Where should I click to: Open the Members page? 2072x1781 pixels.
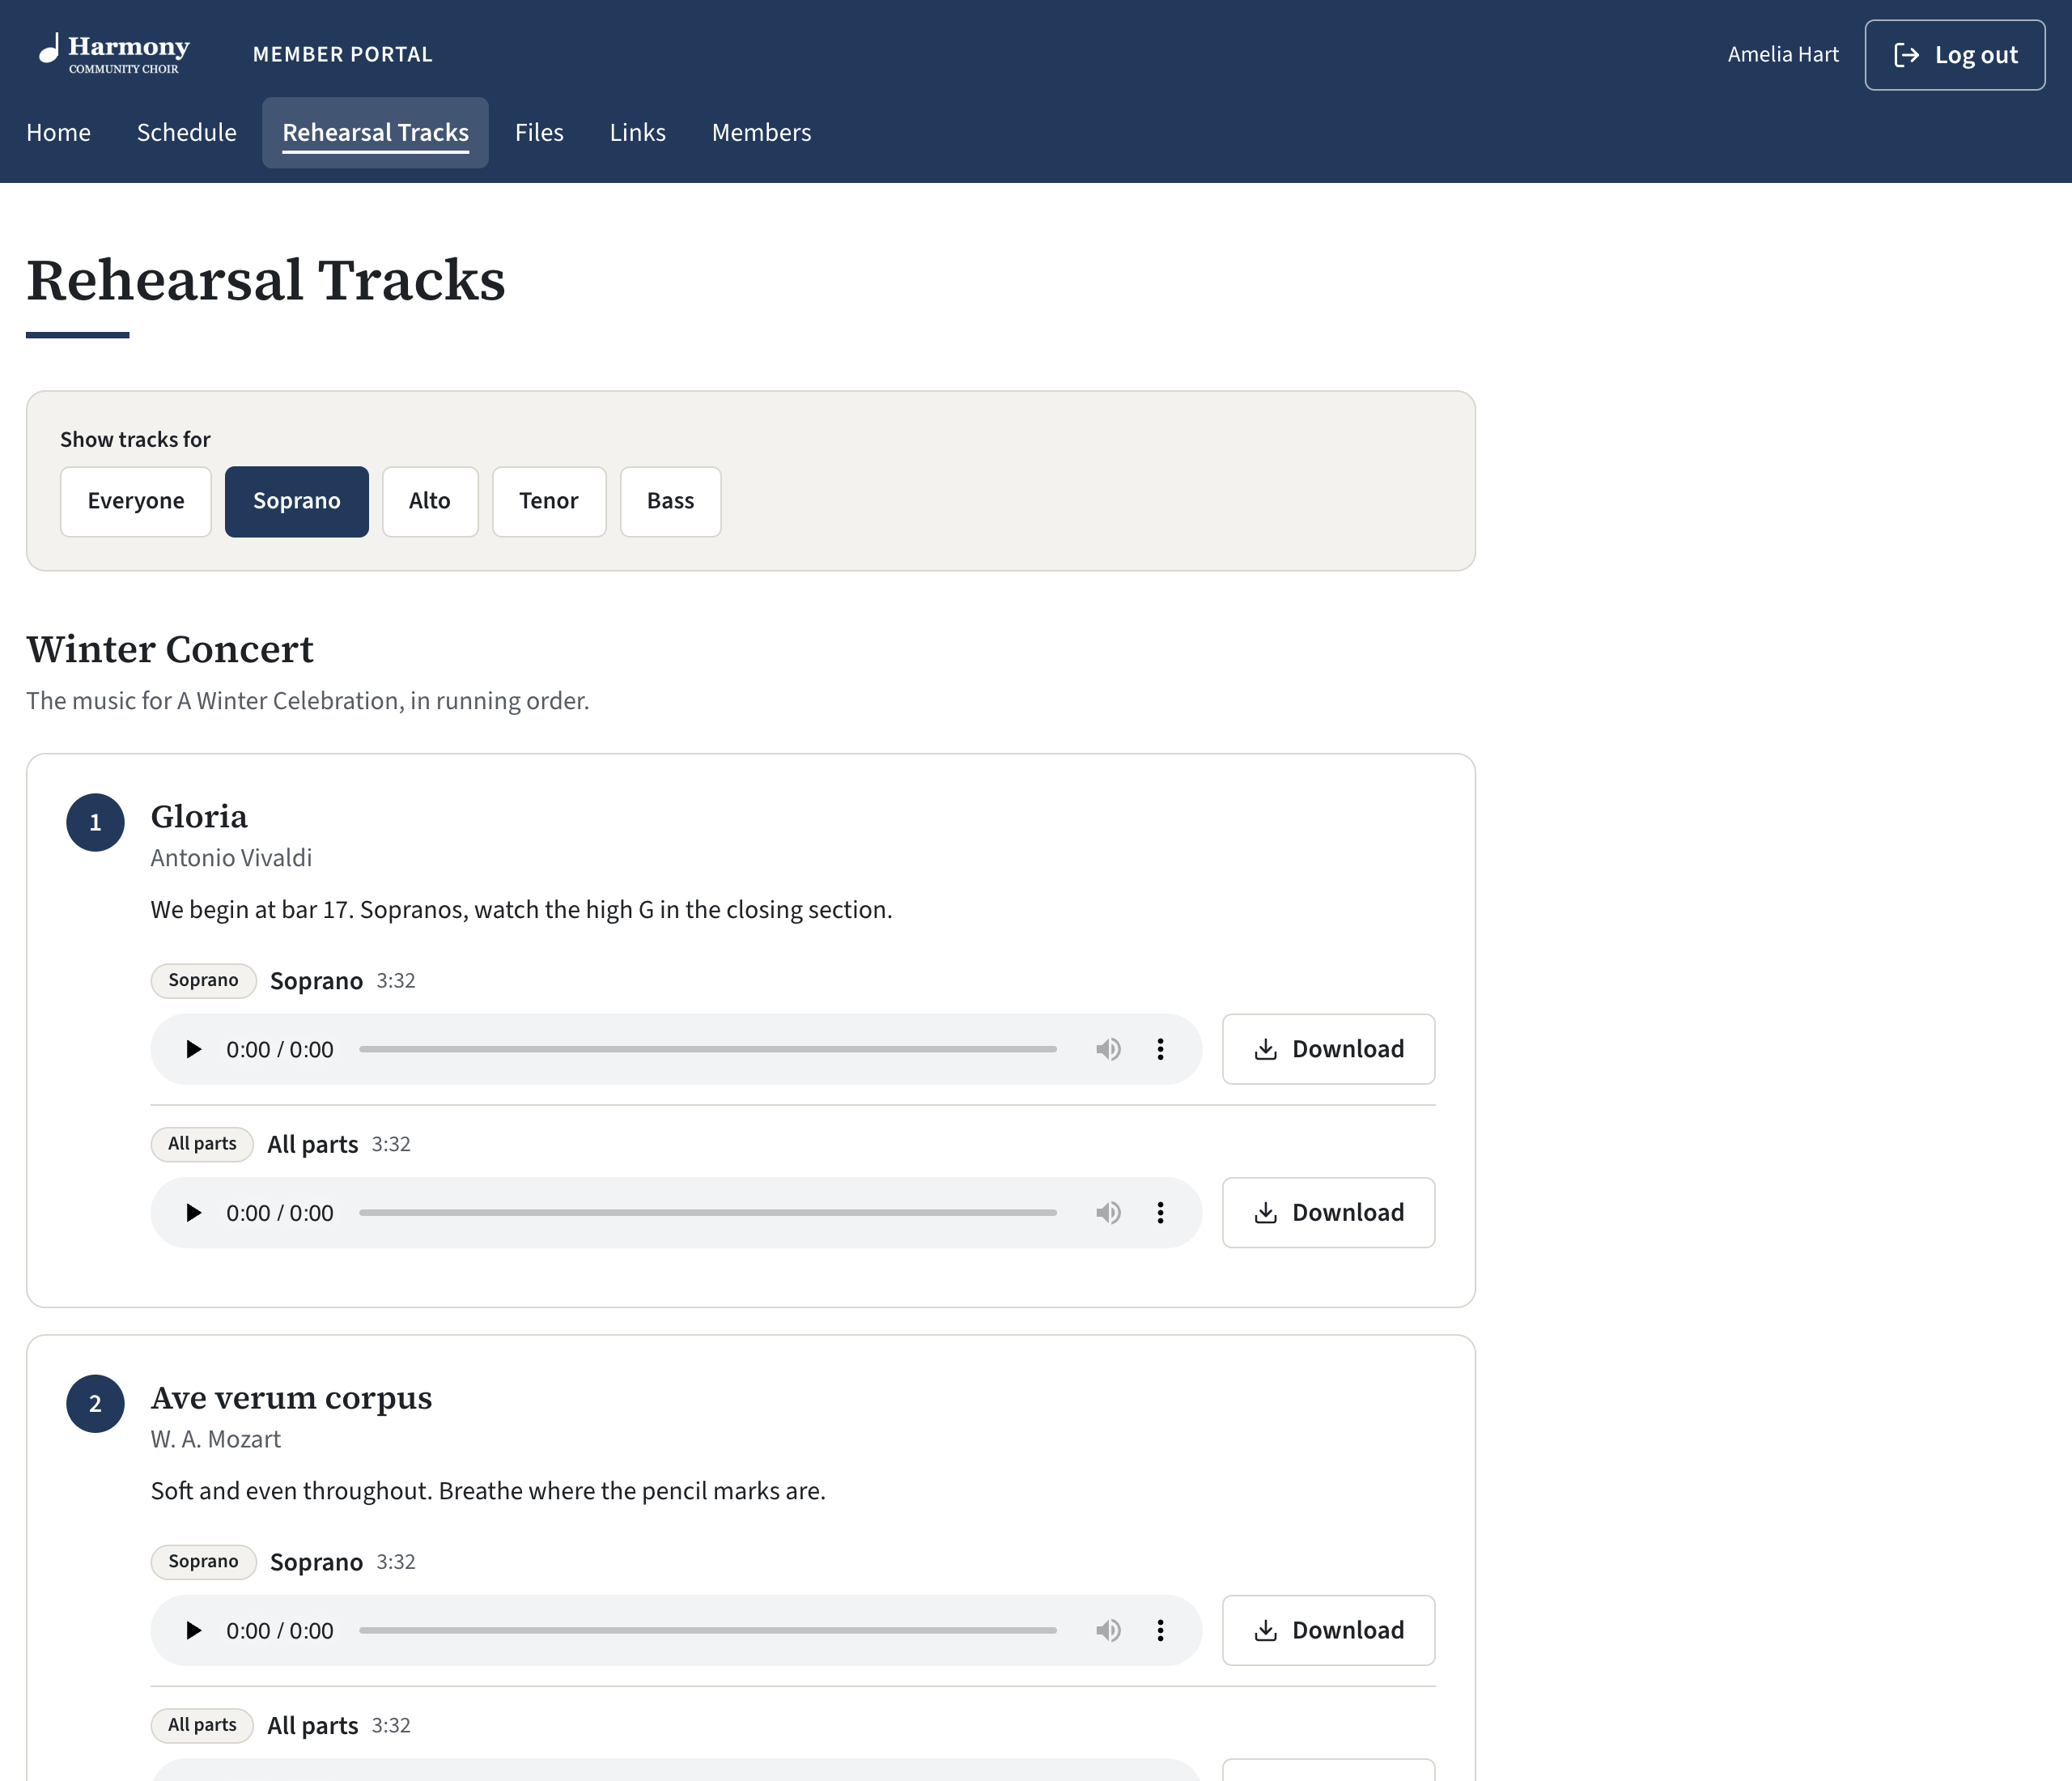coord(761,132)
